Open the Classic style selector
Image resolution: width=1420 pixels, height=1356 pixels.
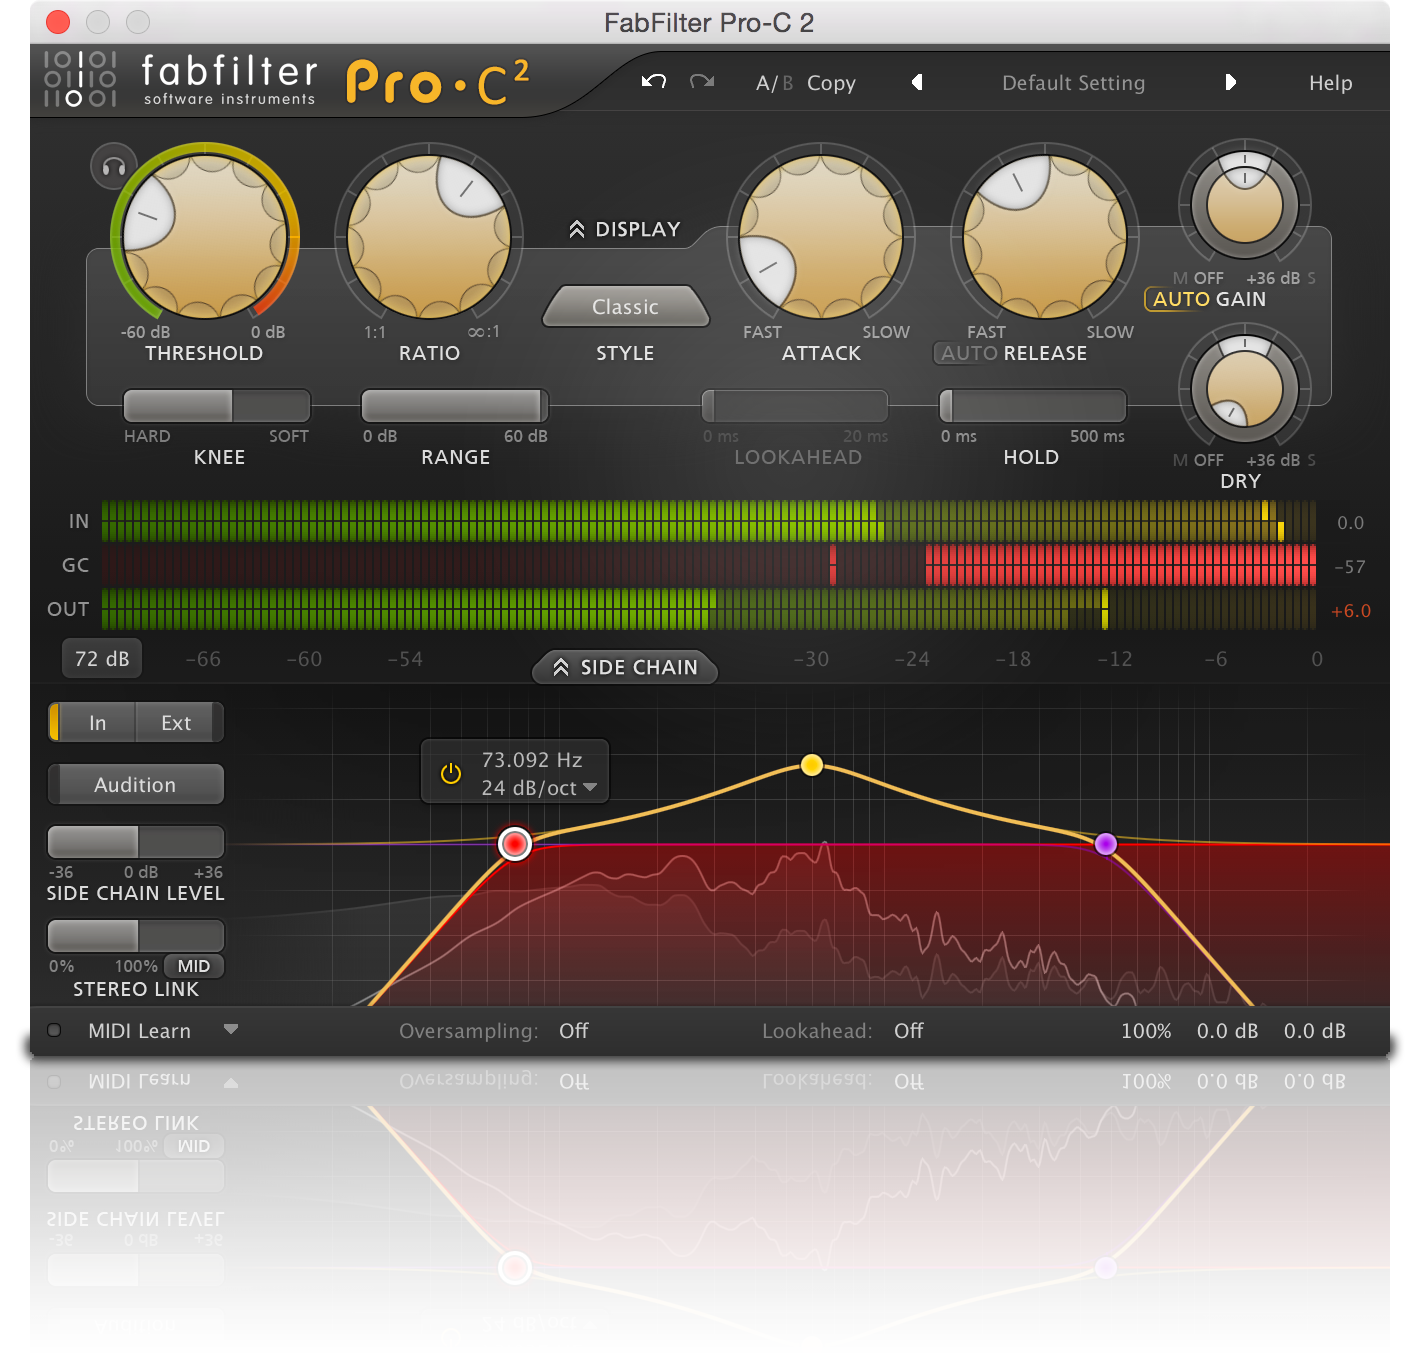(625, 307)
